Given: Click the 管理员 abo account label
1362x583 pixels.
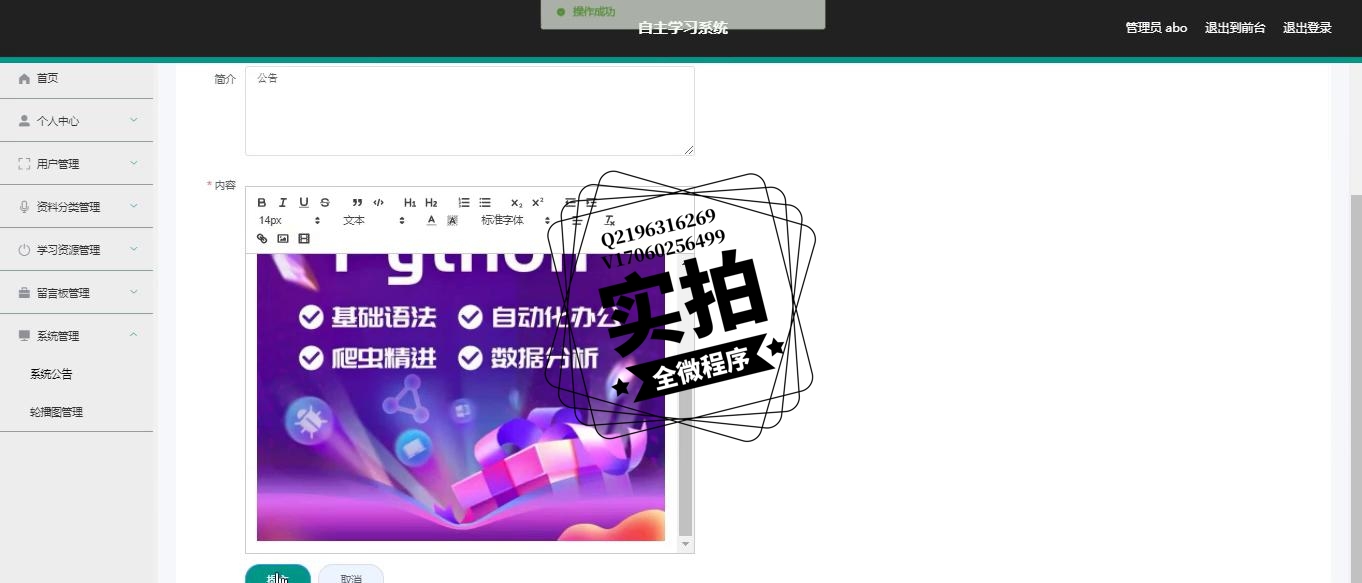Looking at the screenshot, I should tap(1156, 28).
